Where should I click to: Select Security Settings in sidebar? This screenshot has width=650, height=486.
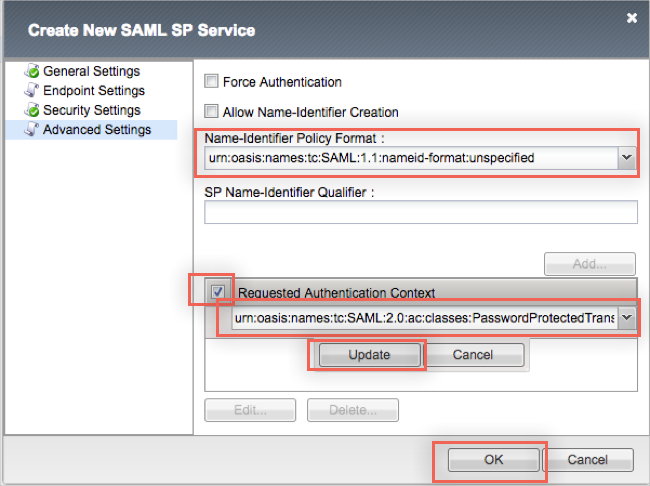[91, 110]
